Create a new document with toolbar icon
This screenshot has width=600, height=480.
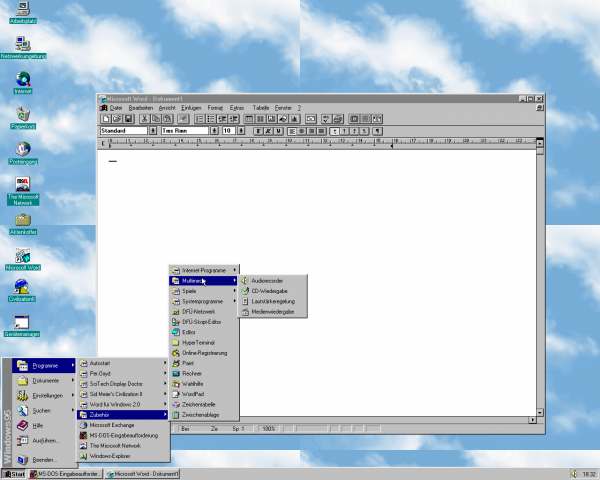click(x=106, y=119)
